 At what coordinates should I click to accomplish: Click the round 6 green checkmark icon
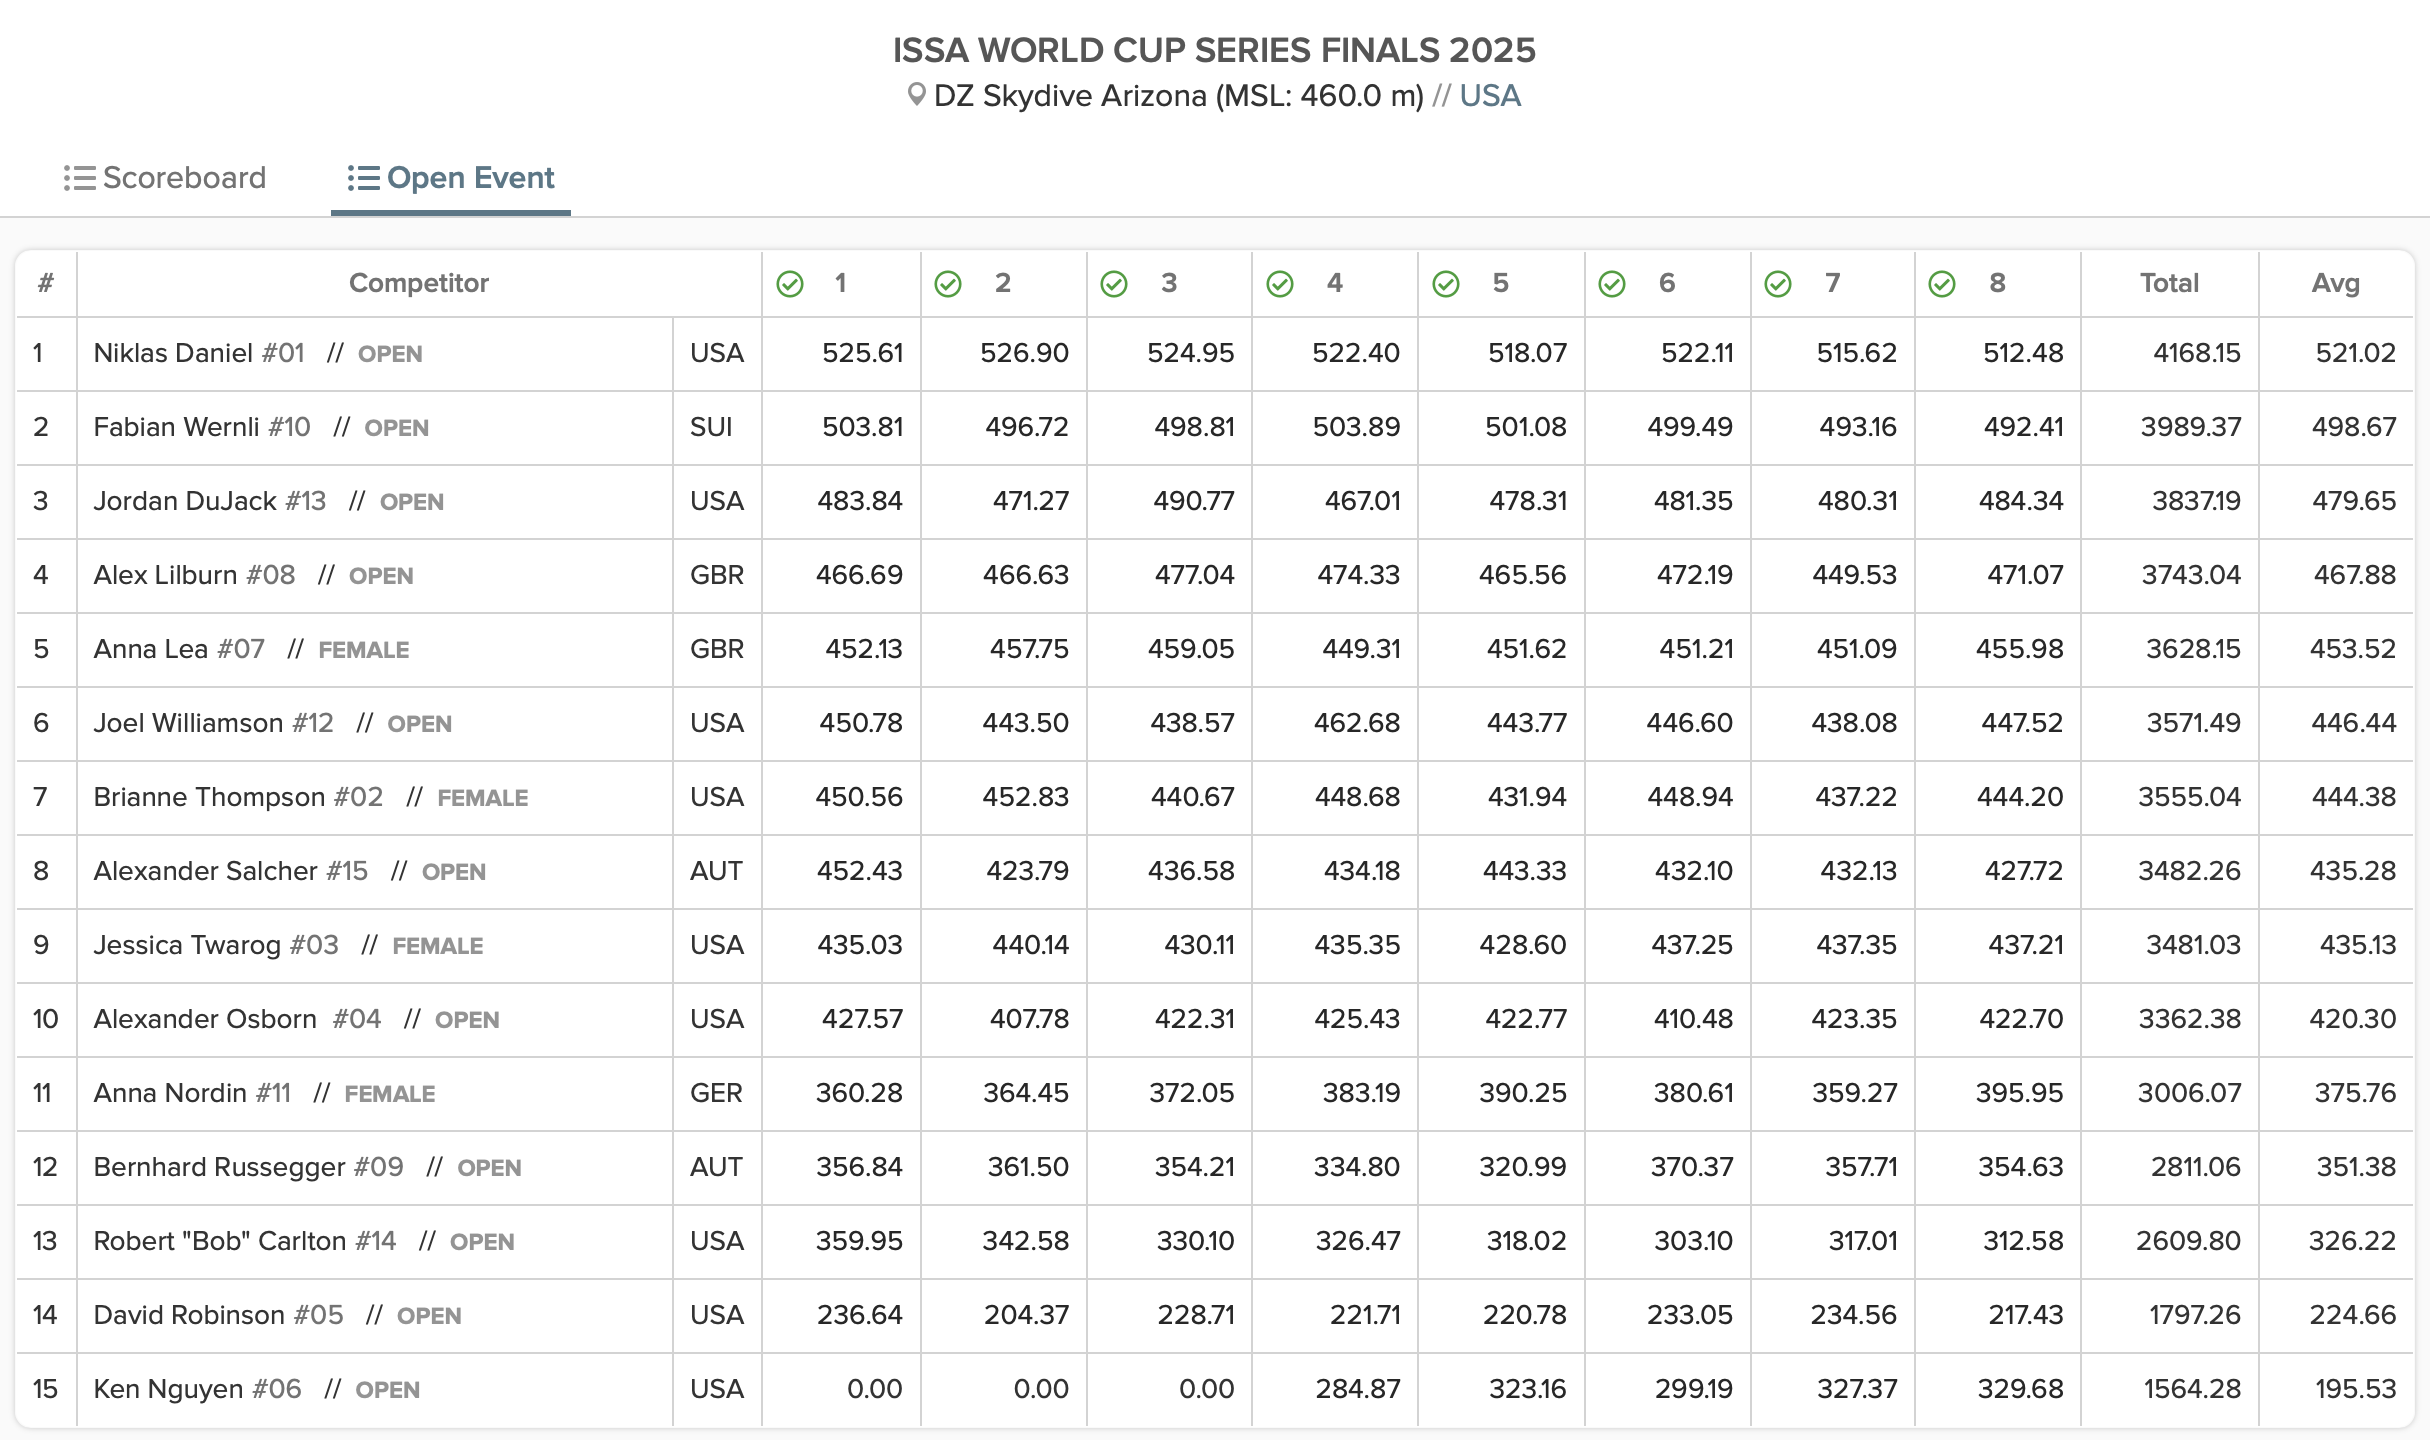tap(1612, 284)
